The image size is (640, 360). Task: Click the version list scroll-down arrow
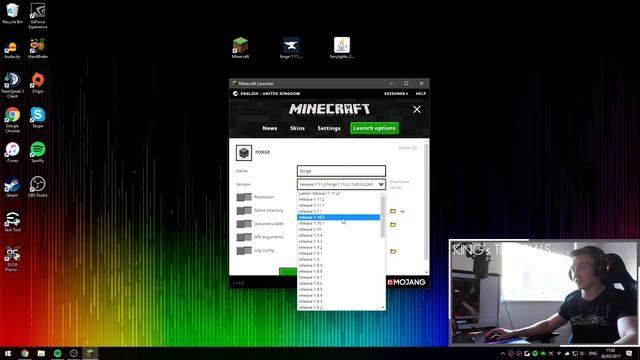383,307
